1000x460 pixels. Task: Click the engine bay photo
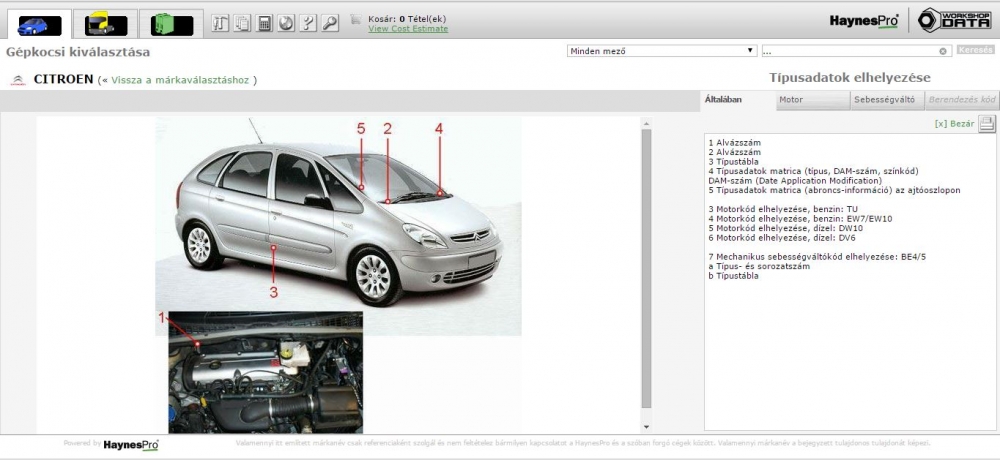pyautogui.click(x=265, y=373)
